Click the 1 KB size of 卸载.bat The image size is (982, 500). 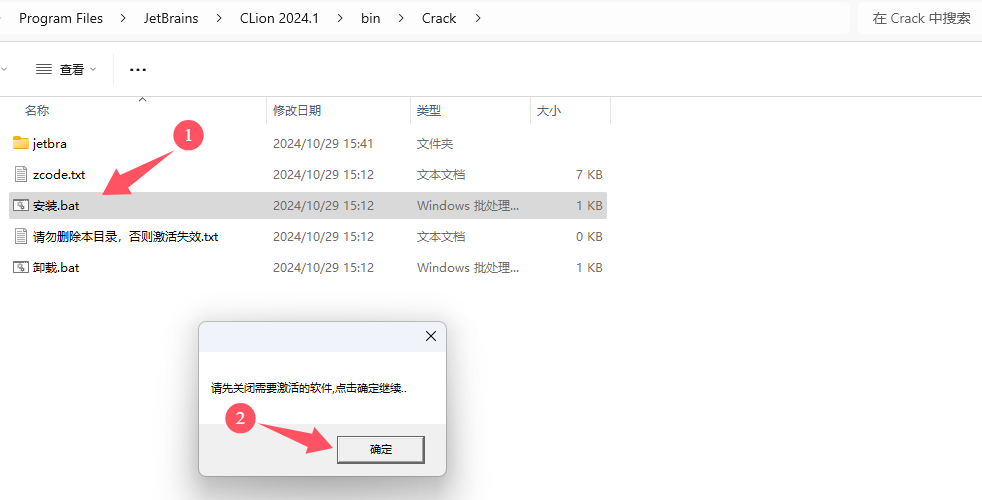(589, 268)
